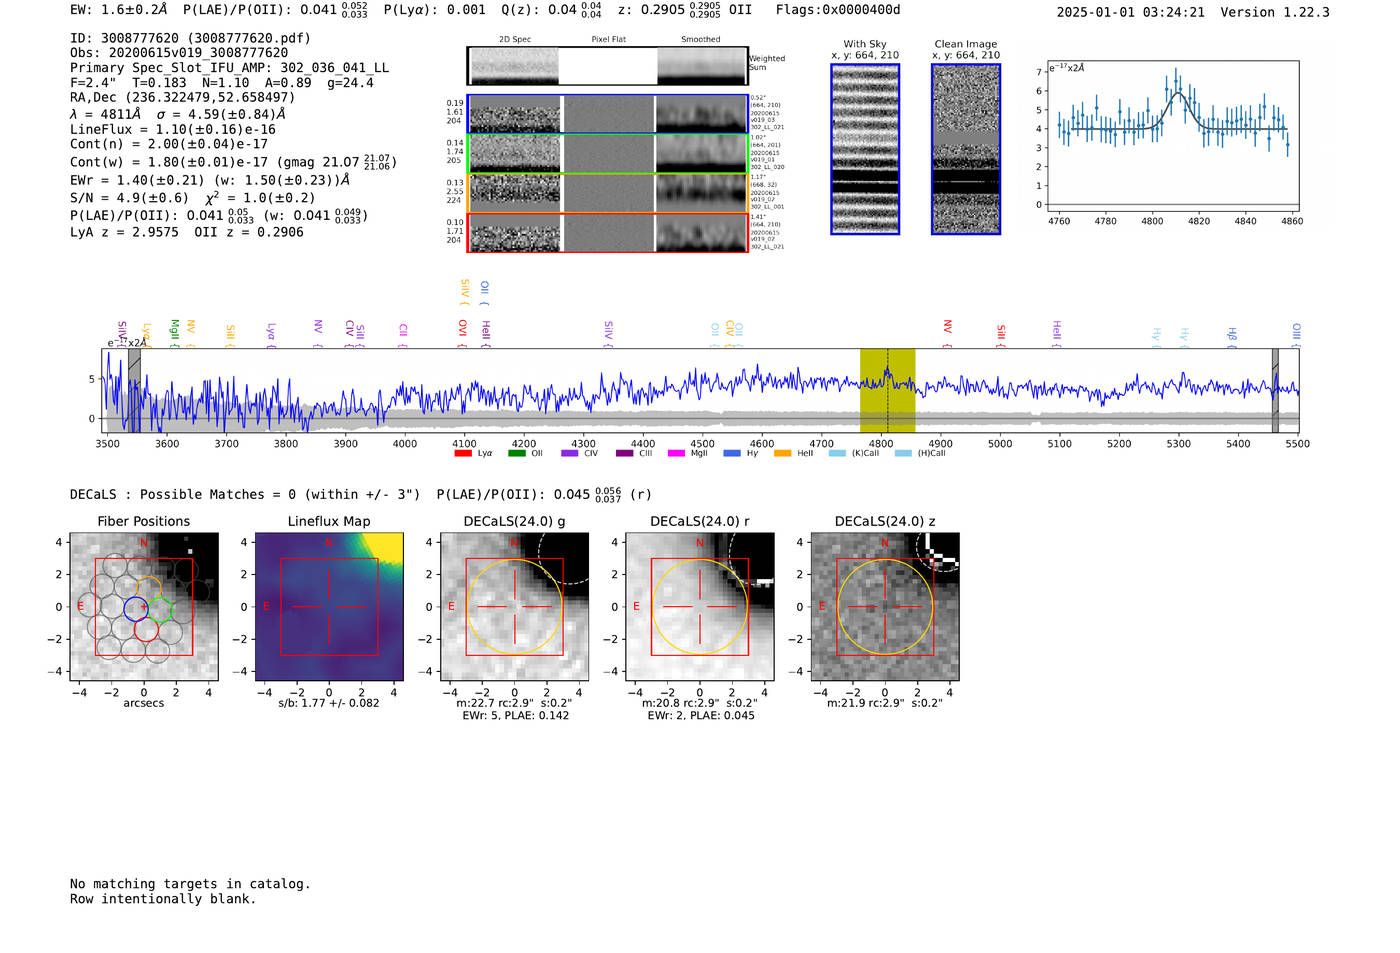This screenshot has height=953, width=1400.
Task: Click the 'Flags:0x0000400d' header text
Action: (x=838, y=10)
